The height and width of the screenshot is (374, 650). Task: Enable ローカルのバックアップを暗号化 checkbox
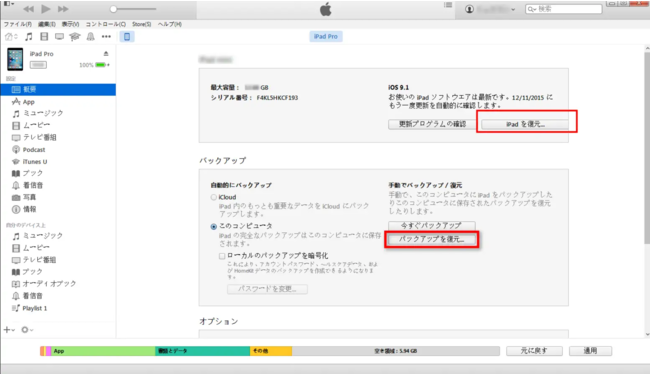click(x=222, y=256)
